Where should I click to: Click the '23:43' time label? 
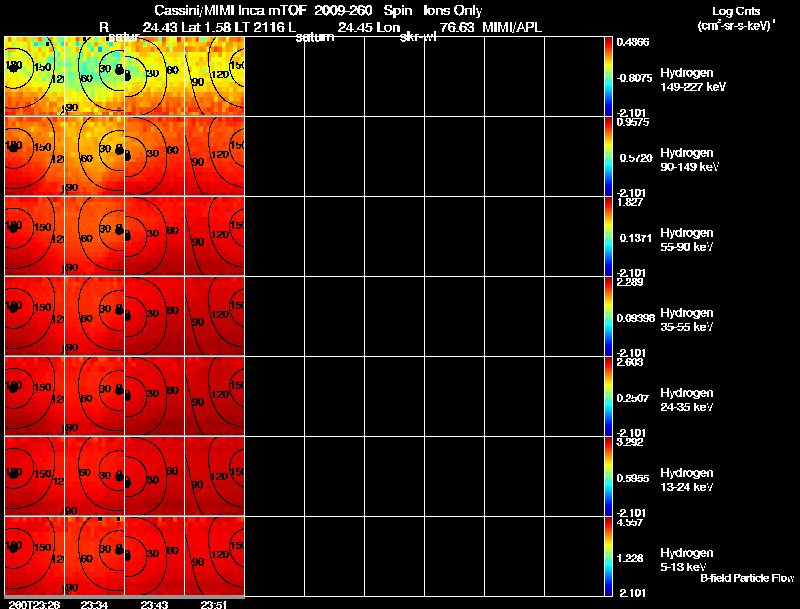(x=154, y=604)
